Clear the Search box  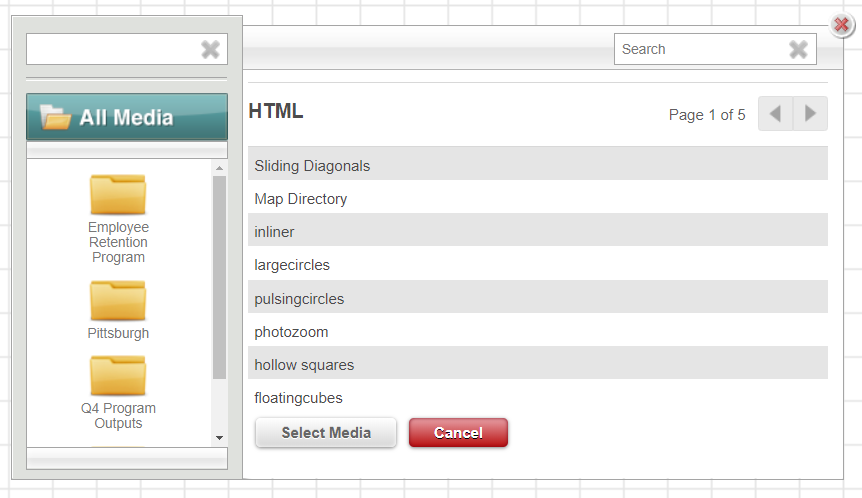point(798,49)
